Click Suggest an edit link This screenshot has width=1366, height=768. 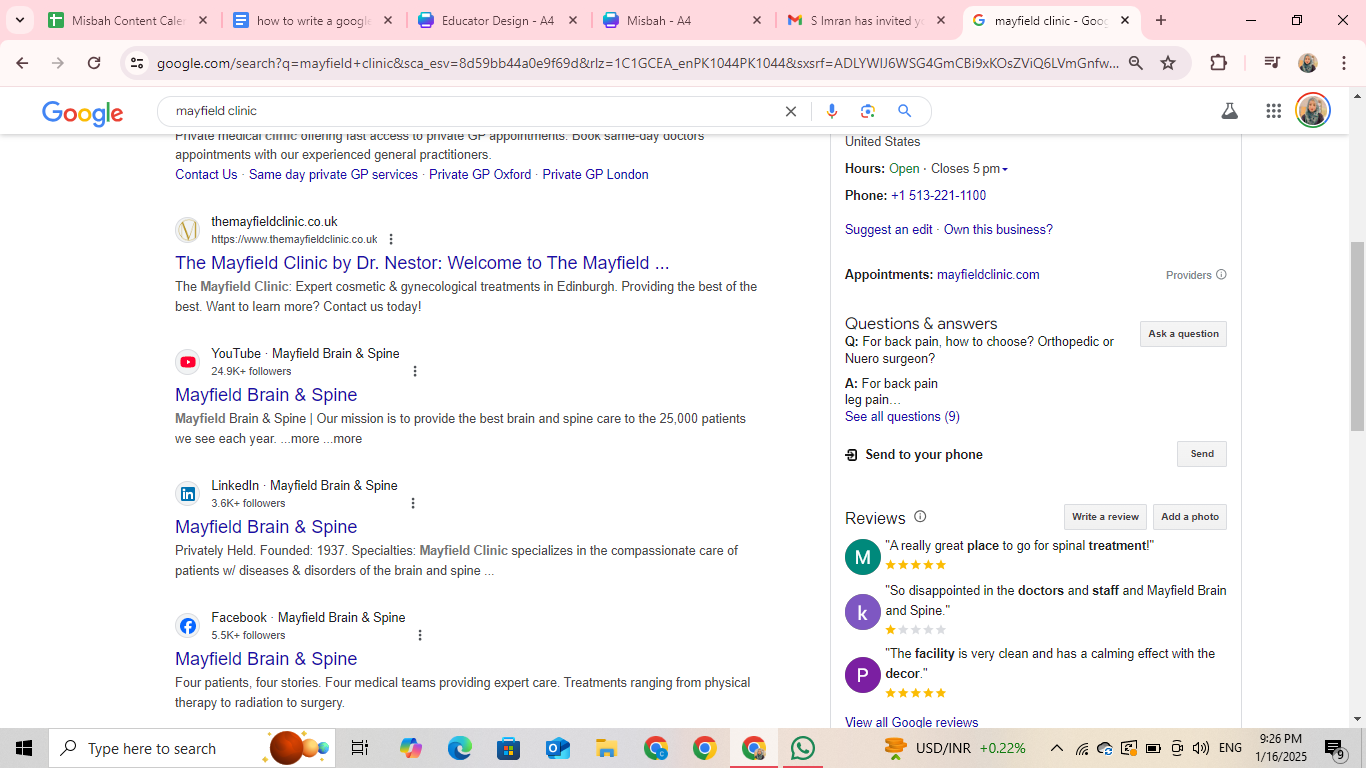click(889, 229)
